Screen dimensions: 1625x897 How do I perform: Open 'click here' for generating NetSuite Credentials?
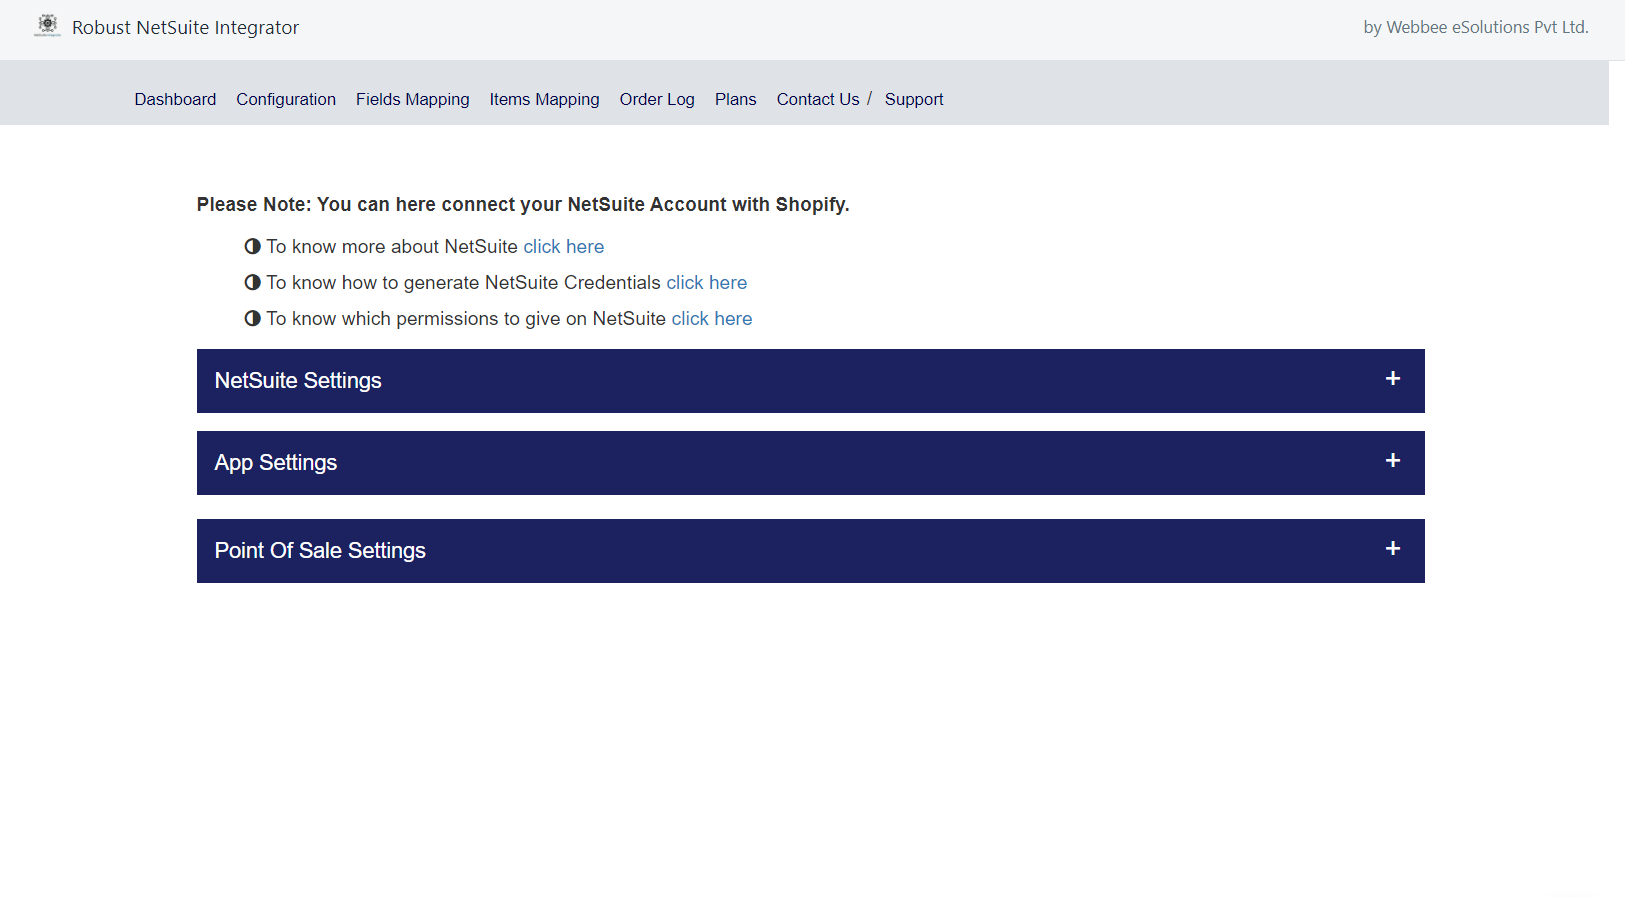[706, 282]
